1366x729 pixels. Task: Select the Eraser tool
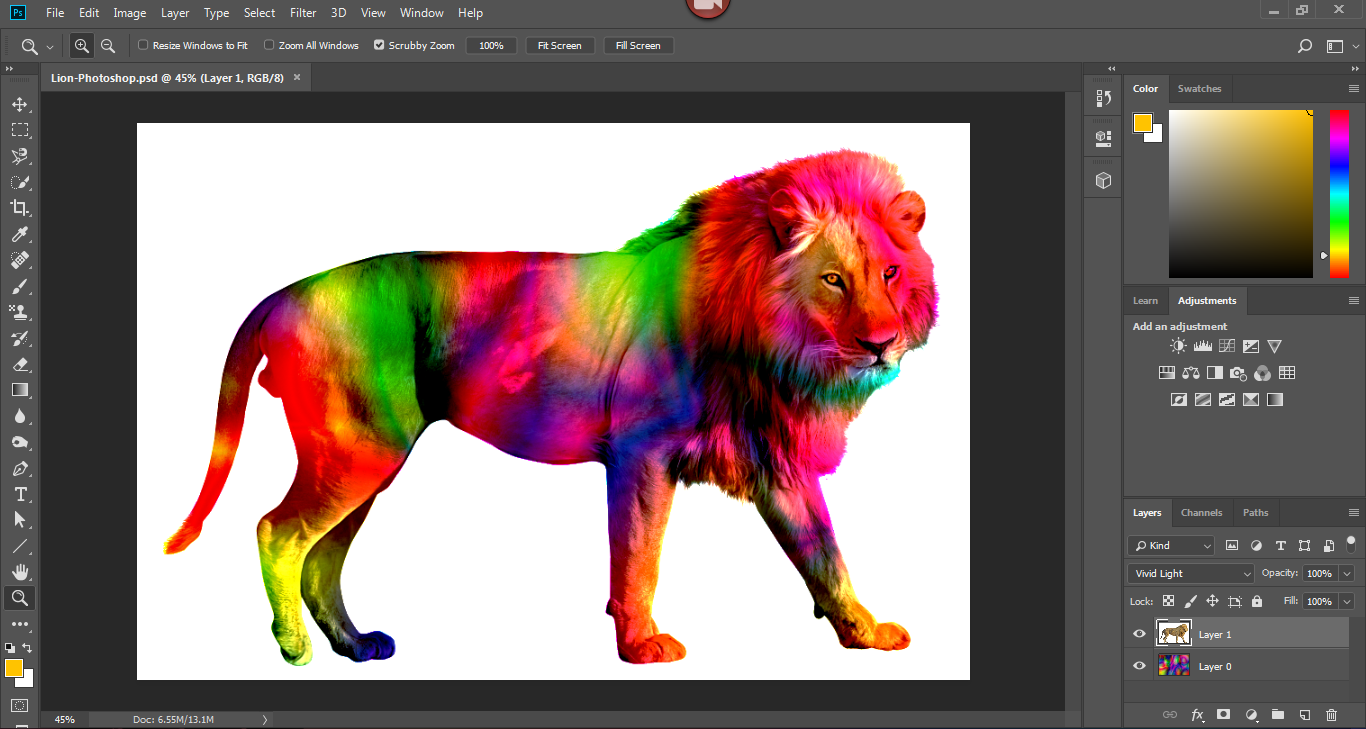pyautogui.click(x=19, y=364)
